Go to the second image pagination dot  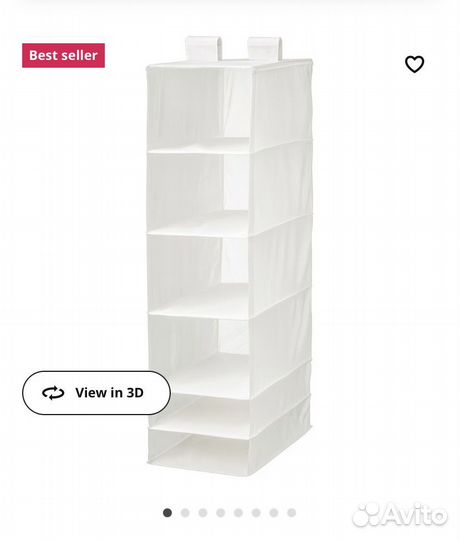(185, 513)
